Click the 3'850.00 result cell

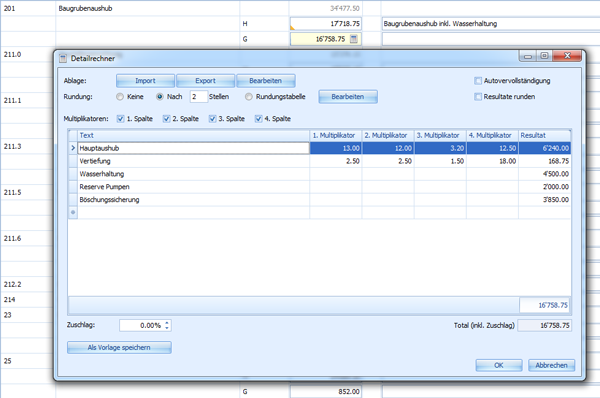tap(545, 200)
